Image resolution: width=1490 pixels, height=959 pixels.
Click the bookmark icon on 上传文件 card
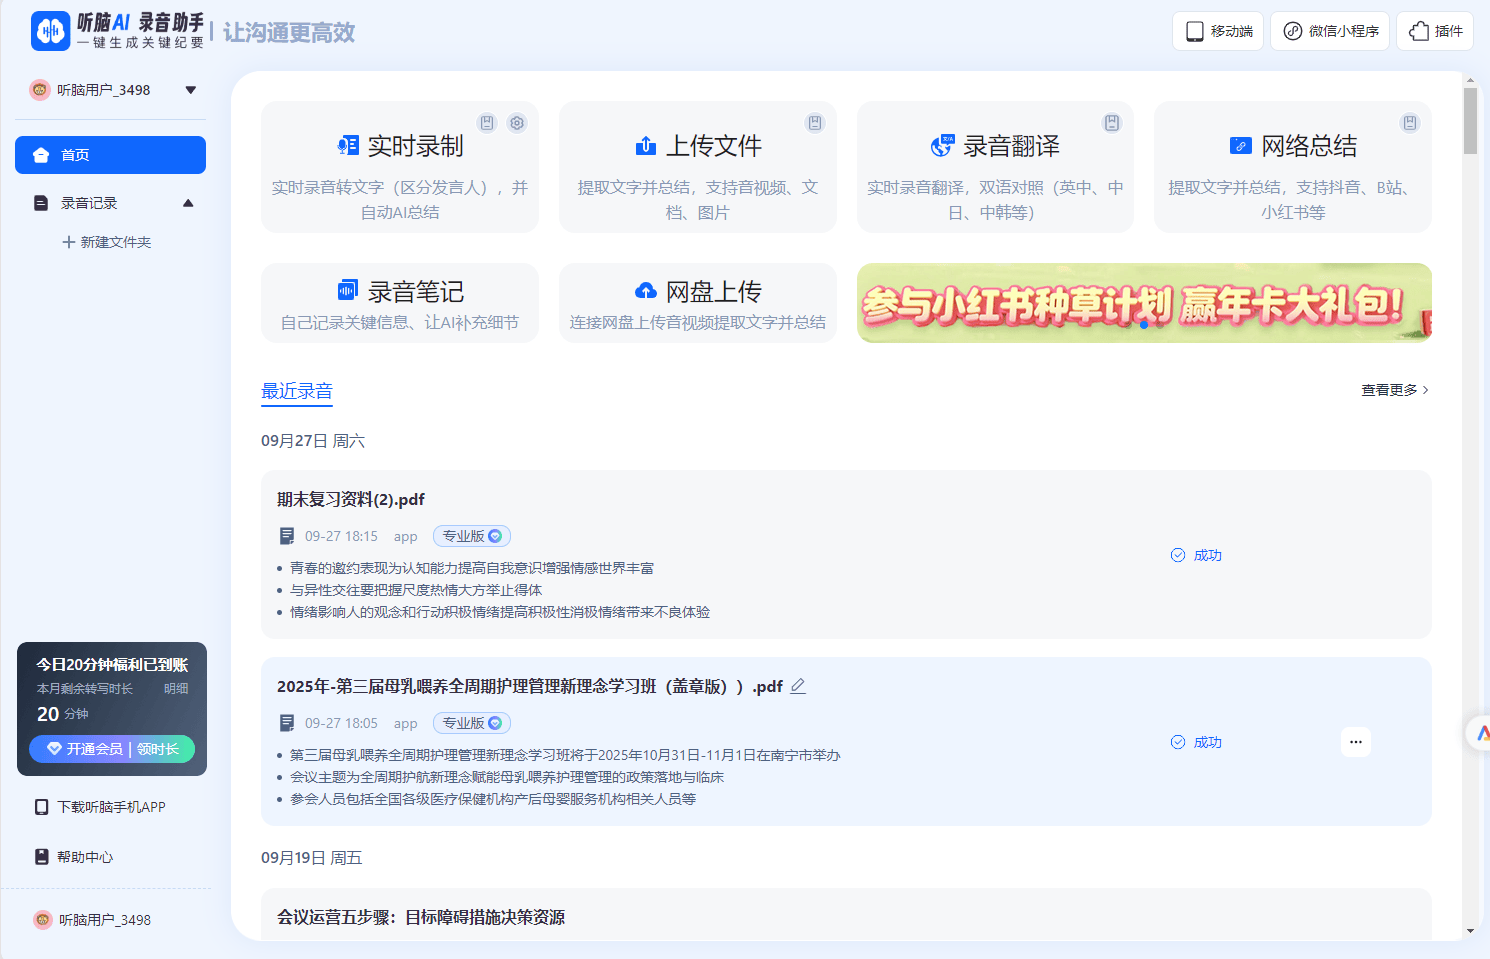pyautogui.click(x=815, y=123)
